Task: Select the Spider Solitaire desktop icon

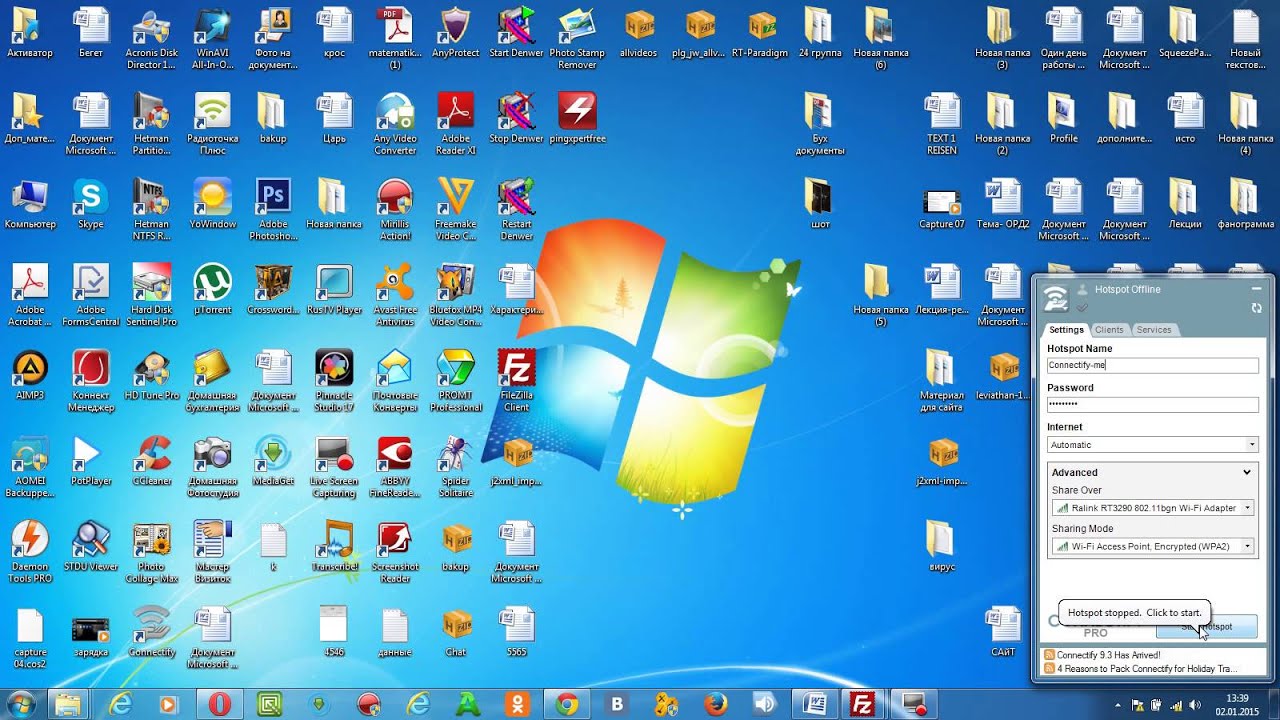Action: (x=456, y=466)
